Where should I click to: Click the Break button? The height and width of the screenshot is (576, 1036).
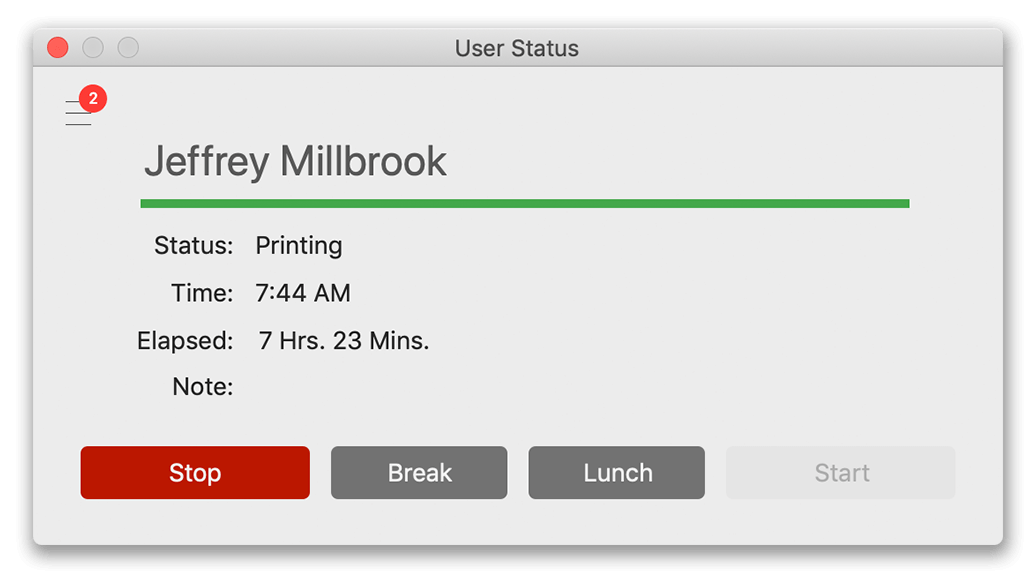419,472
